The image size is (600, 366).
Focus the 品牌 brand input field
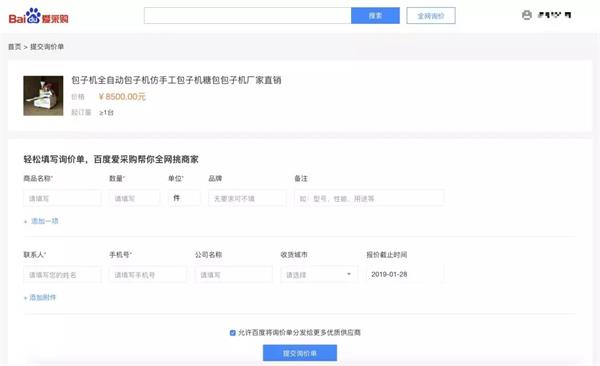(247, 198)
